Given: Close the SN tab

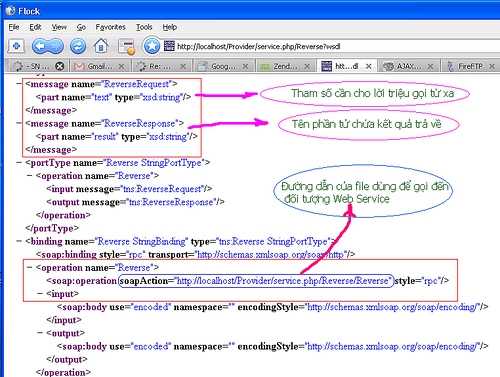Looking at the screenshot, I should click(x=59, y=66).
